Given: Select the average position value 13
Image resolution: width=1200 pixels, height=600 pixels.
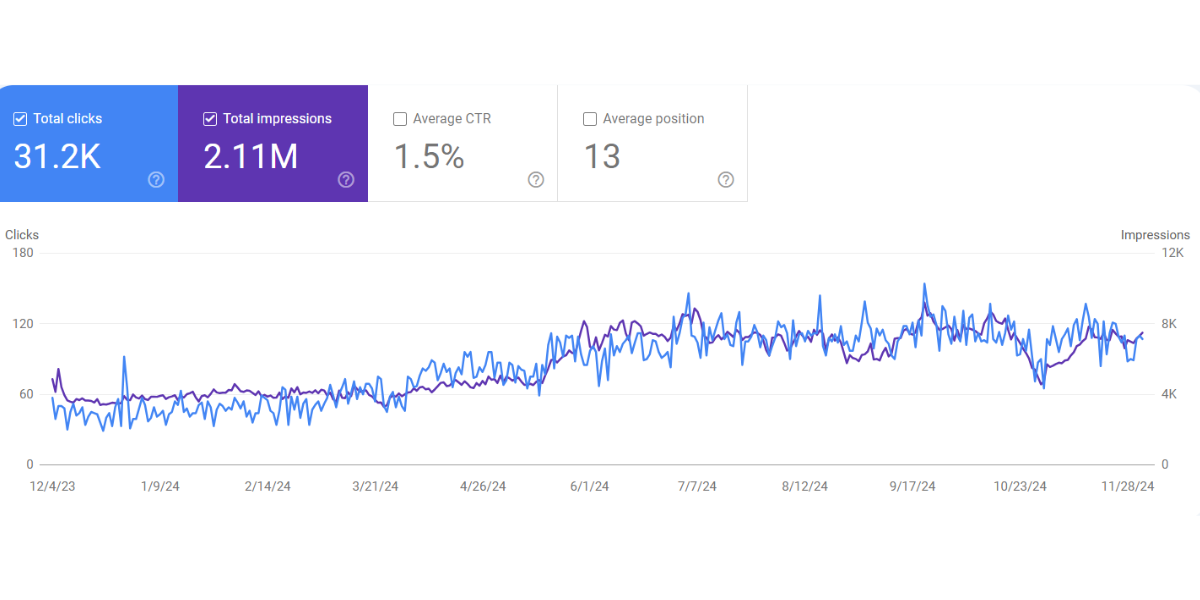Looking at the screenshot, I should click(602, 157).
